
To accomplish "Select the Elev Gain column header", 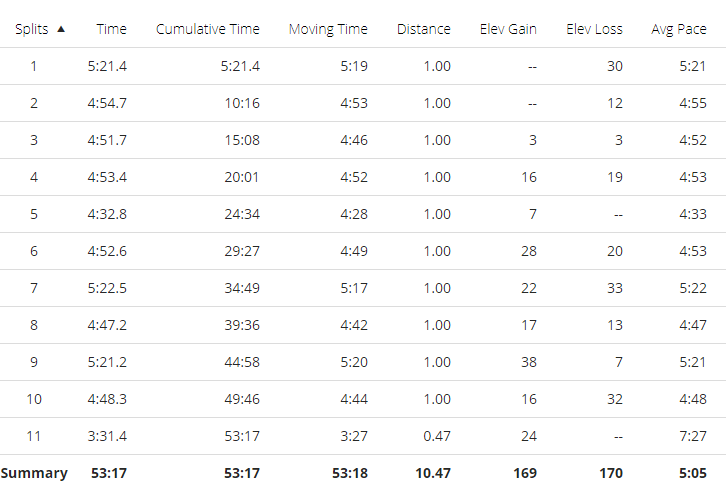I will 508,29.
